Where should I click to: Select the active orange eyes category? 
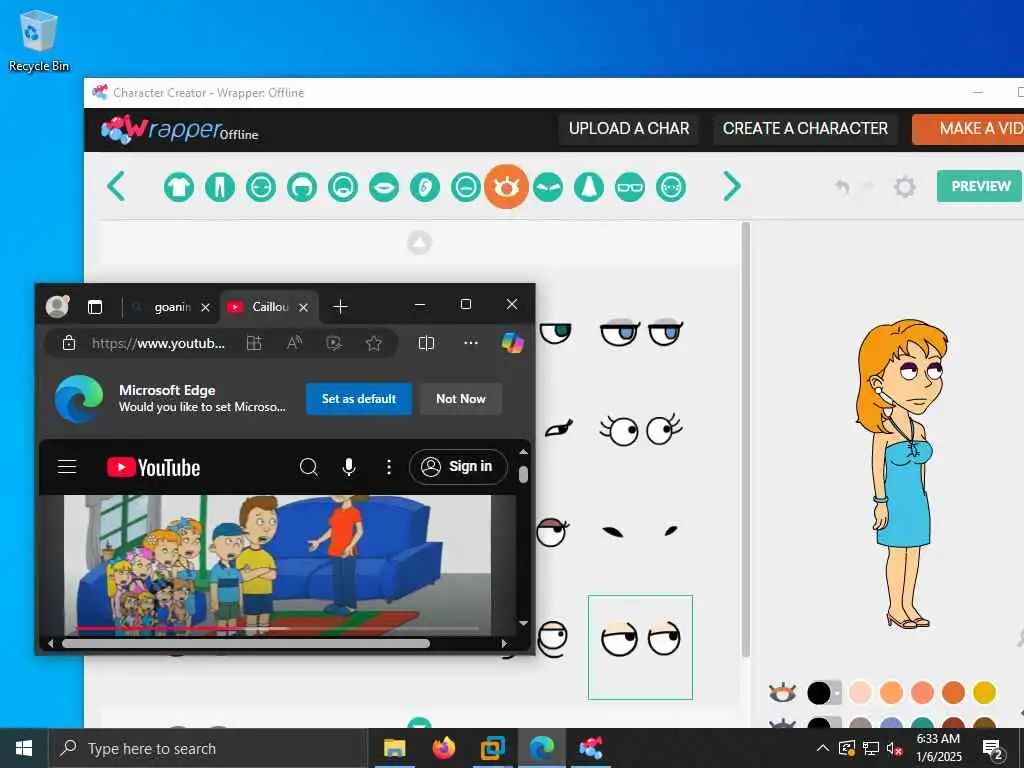(506, 187)
